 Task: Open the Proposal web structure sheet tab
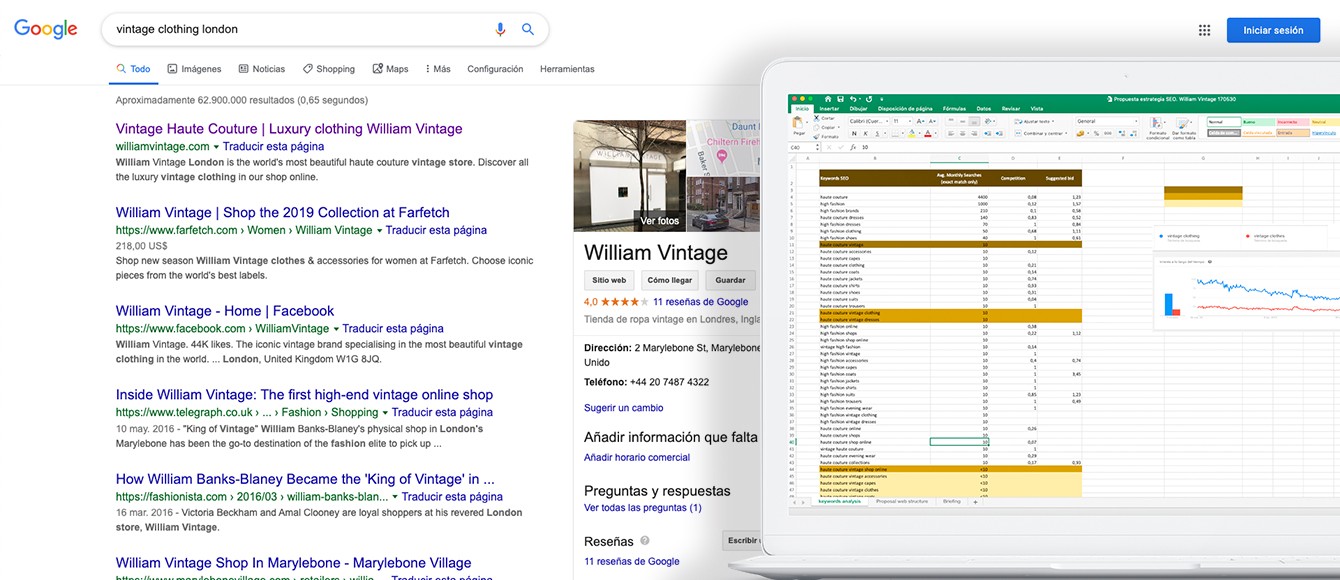point(901,501)
